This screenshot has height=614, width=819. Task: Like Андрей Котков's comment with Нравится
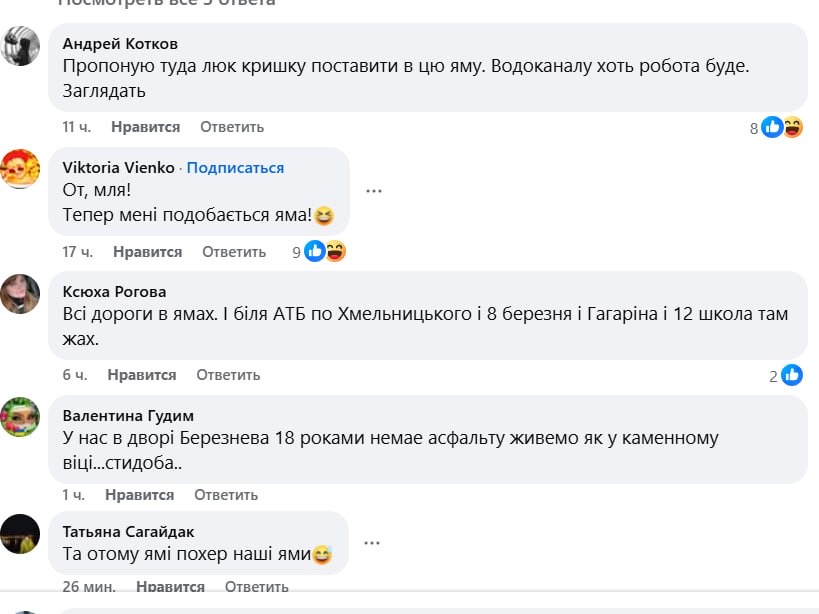pyautogui.click(x=146, y=127)
